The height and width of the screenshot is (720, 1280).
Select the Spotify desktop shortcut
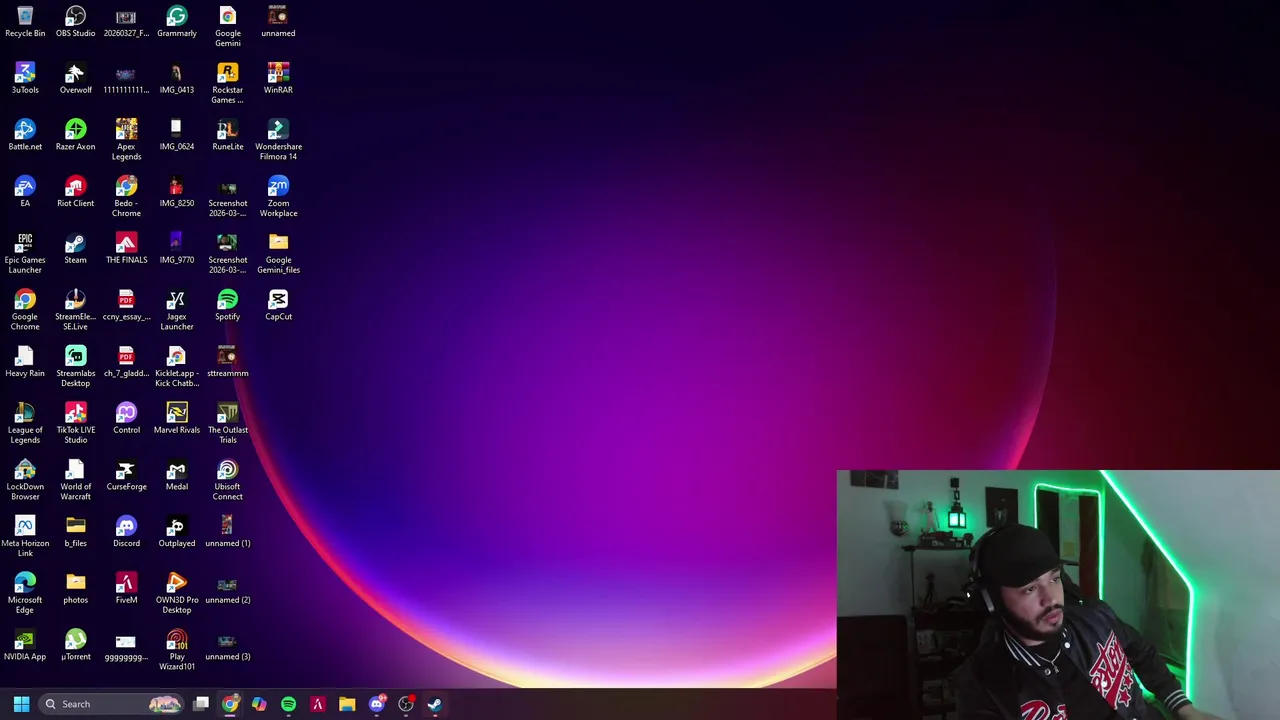(x=228, y=306)
